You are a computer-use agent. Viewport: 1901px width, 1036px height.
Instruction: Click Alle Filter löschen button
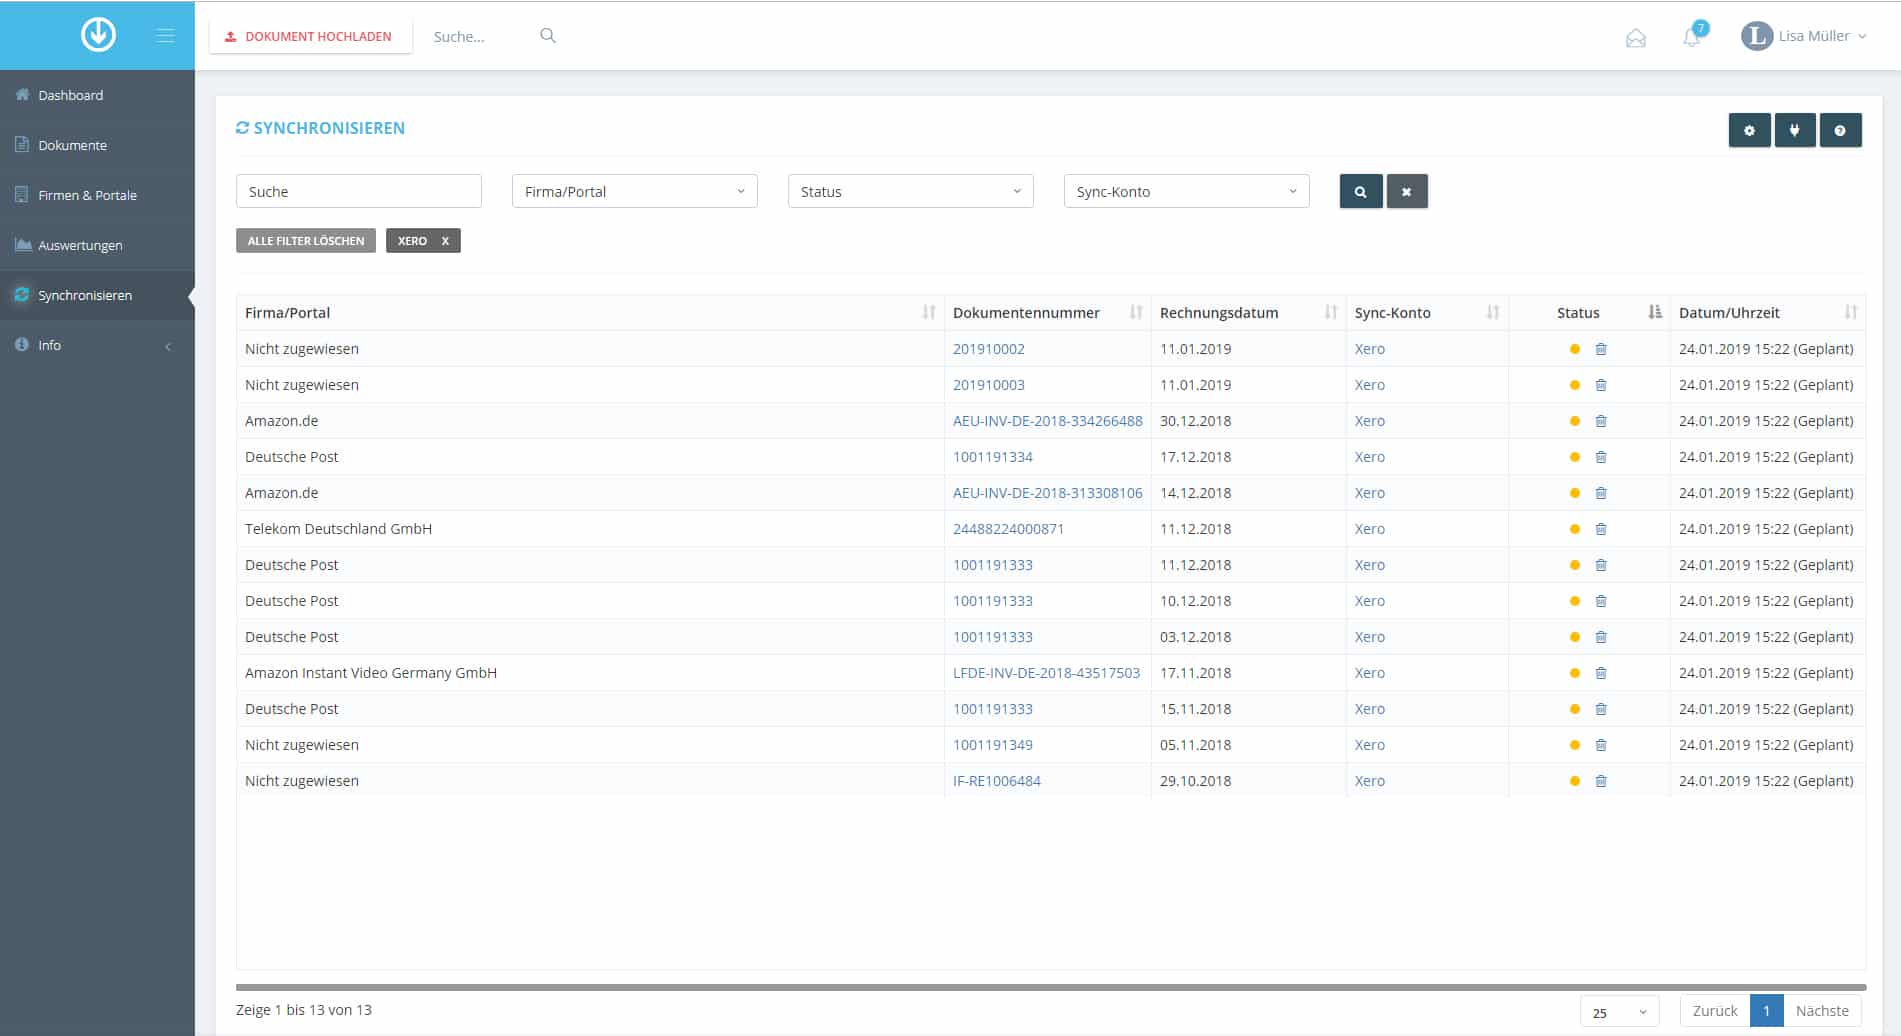coord(306,241)
